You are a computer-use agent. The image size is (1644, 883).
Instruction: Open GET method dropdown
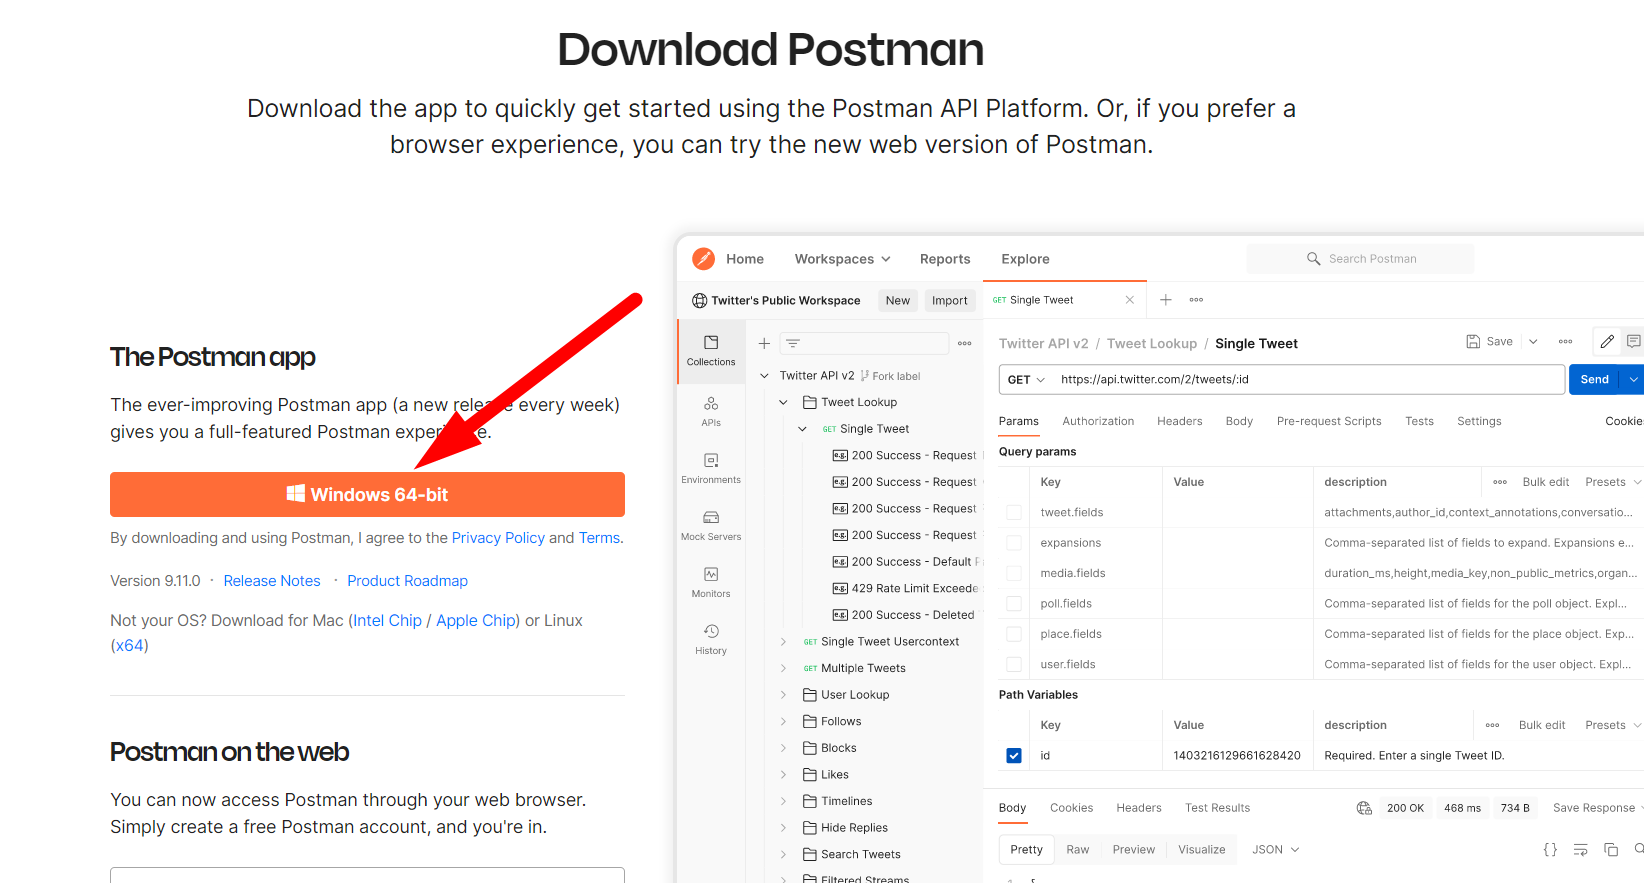(x=1026, y=380)
